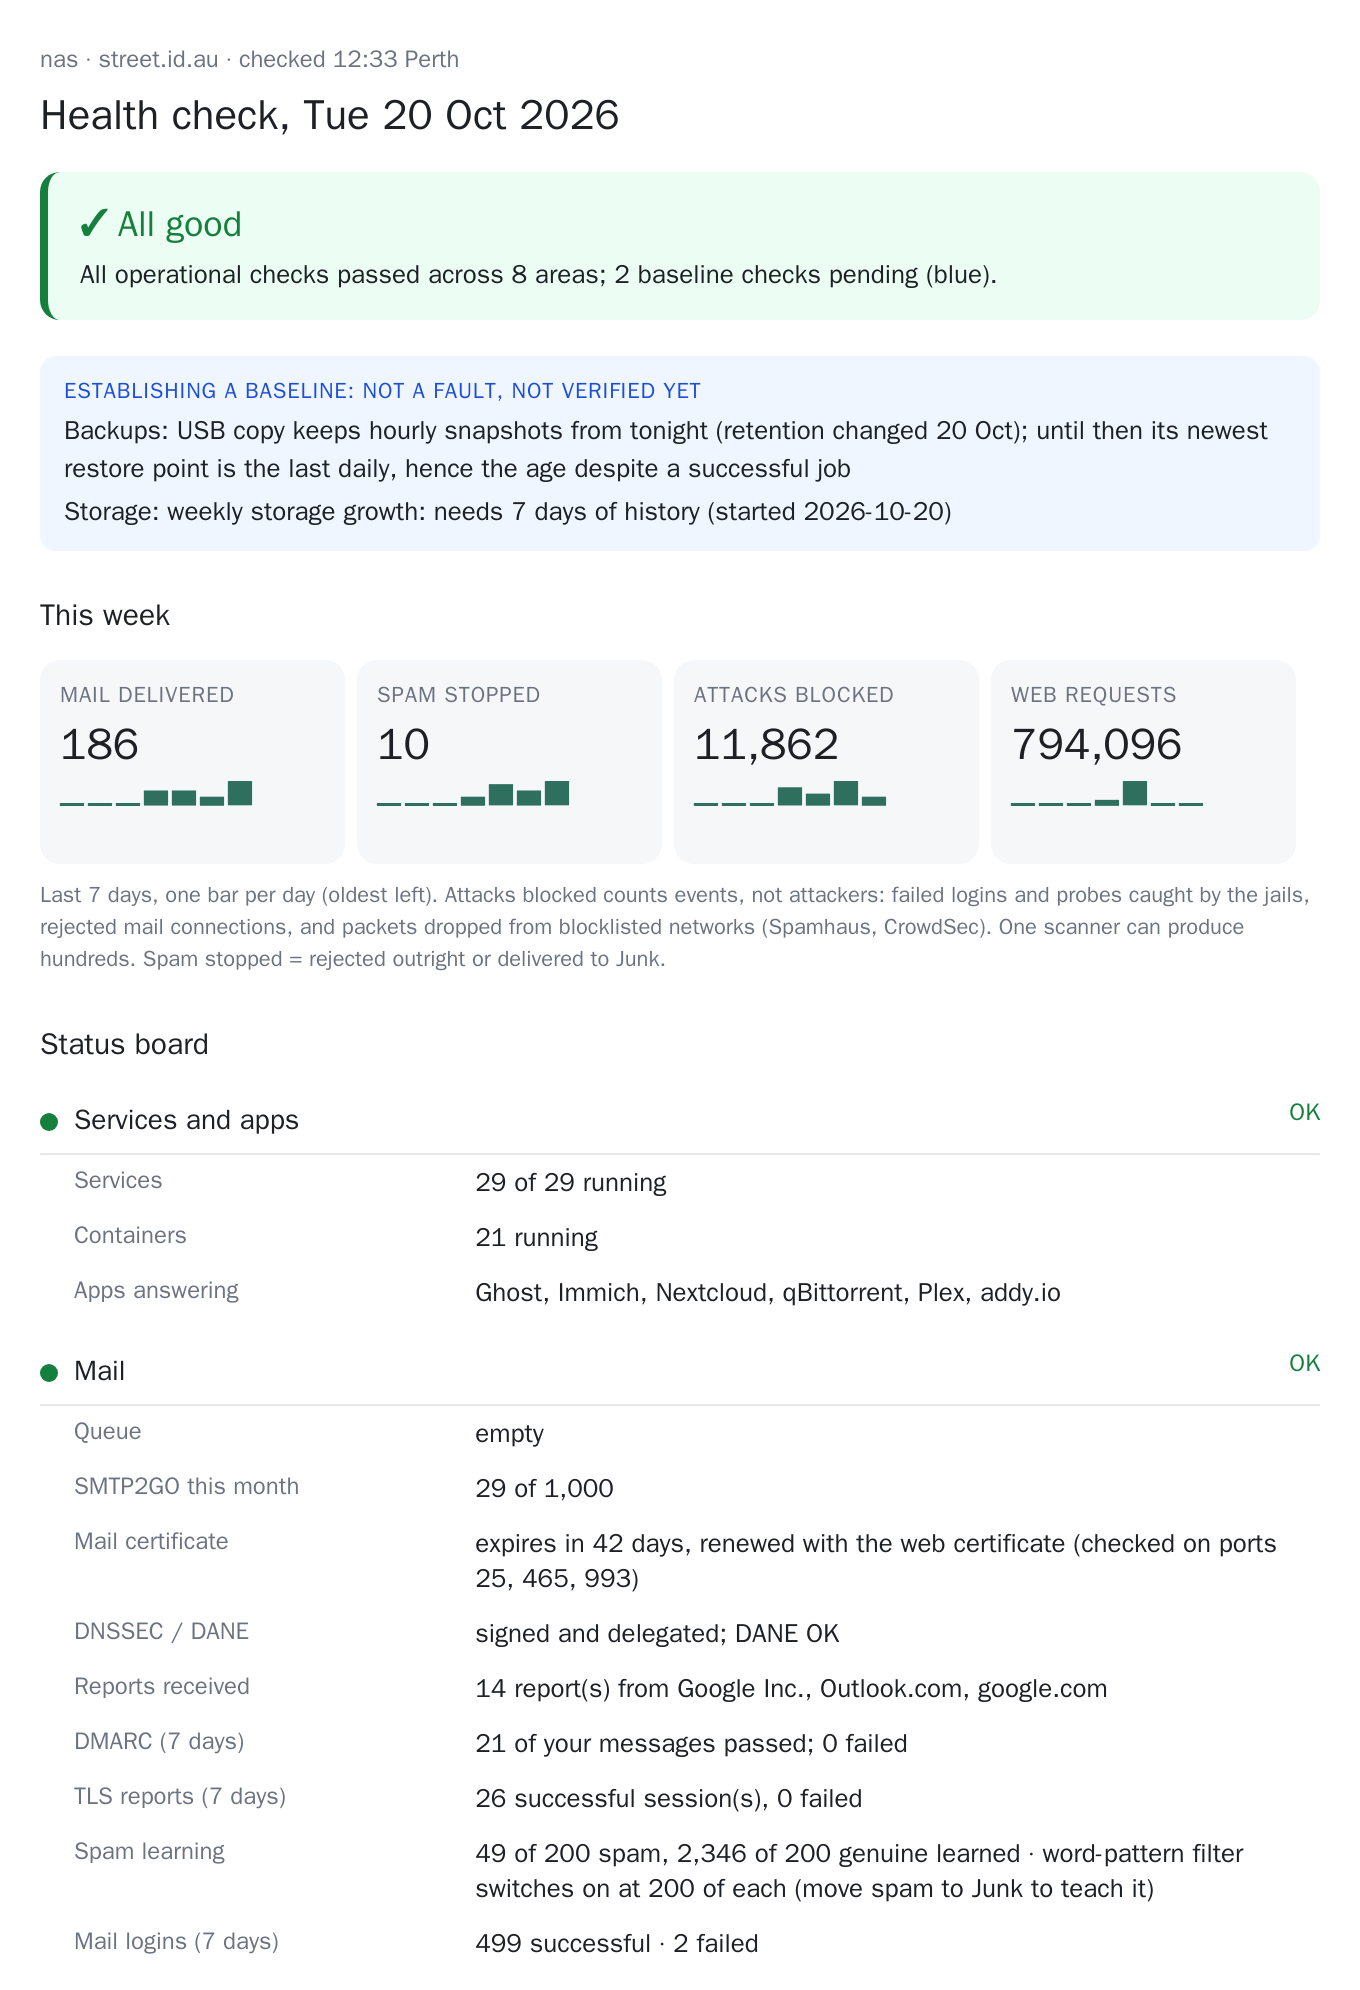The height and width of the screenshot is (1990, 1360).
Task: Select the Web Requests value 794,096
Action: pyautogui.click(x=1096, y=744)
